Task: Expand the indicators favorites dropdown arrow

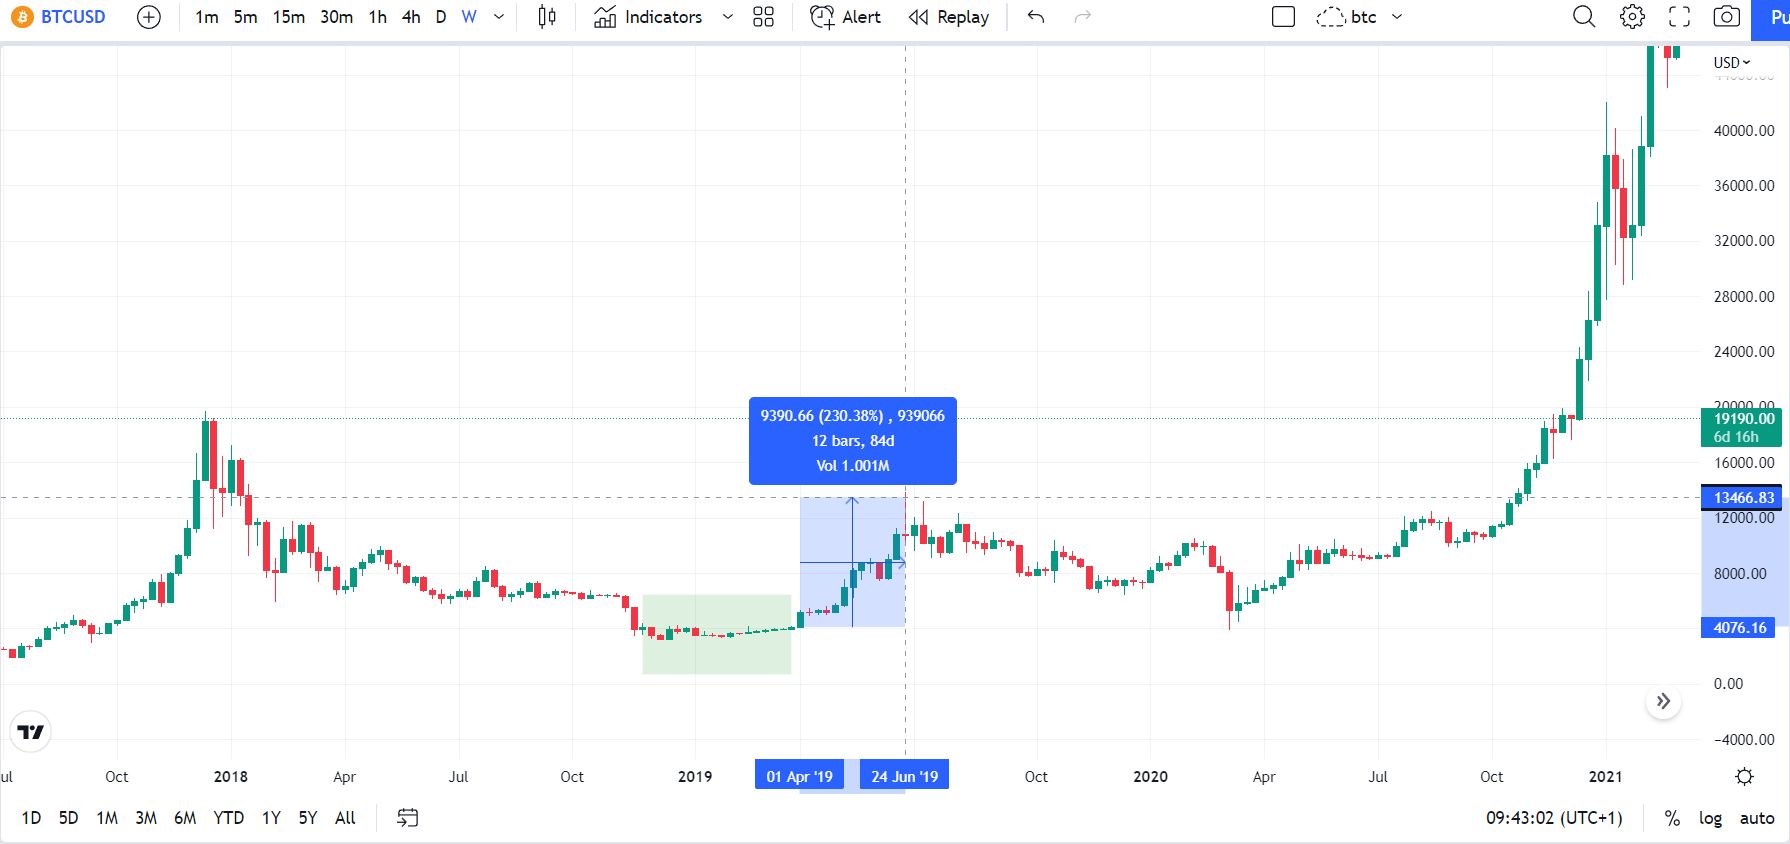Action: (x=728, y=17)
